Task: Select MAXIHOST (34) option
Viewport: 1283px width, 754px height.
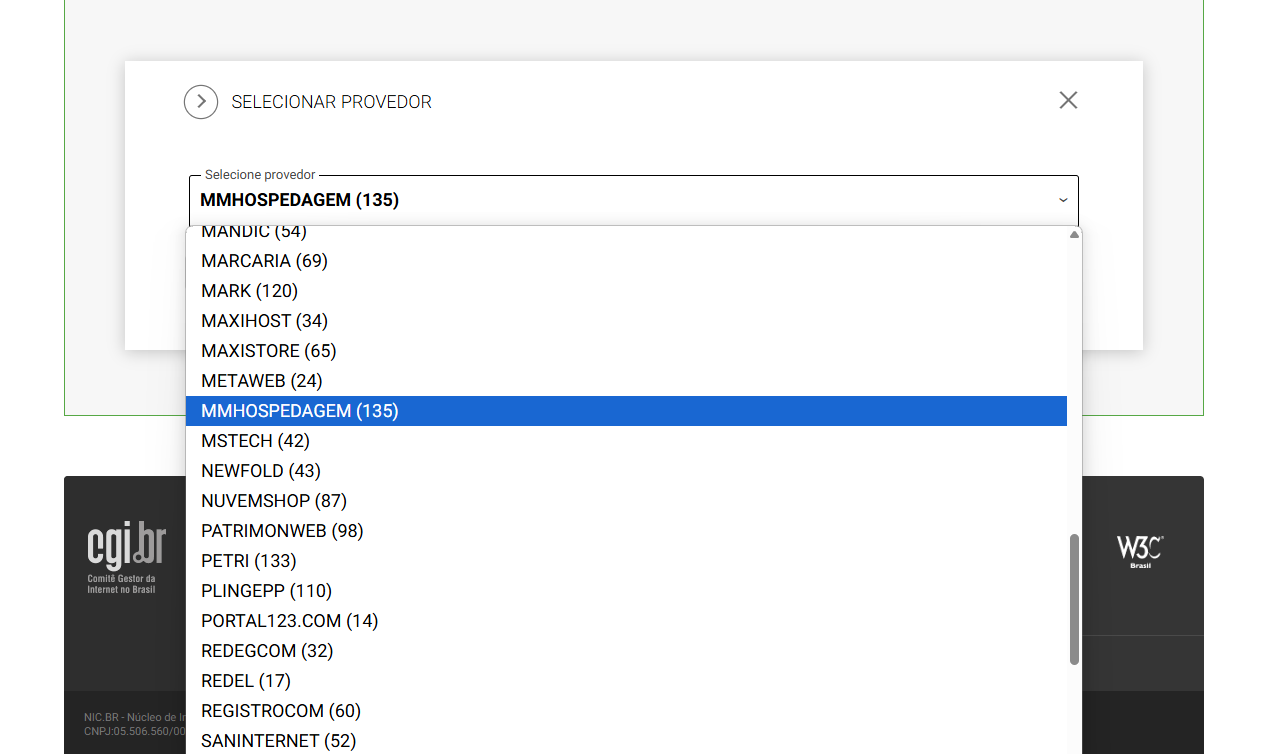Action: [x=626, y=321]
